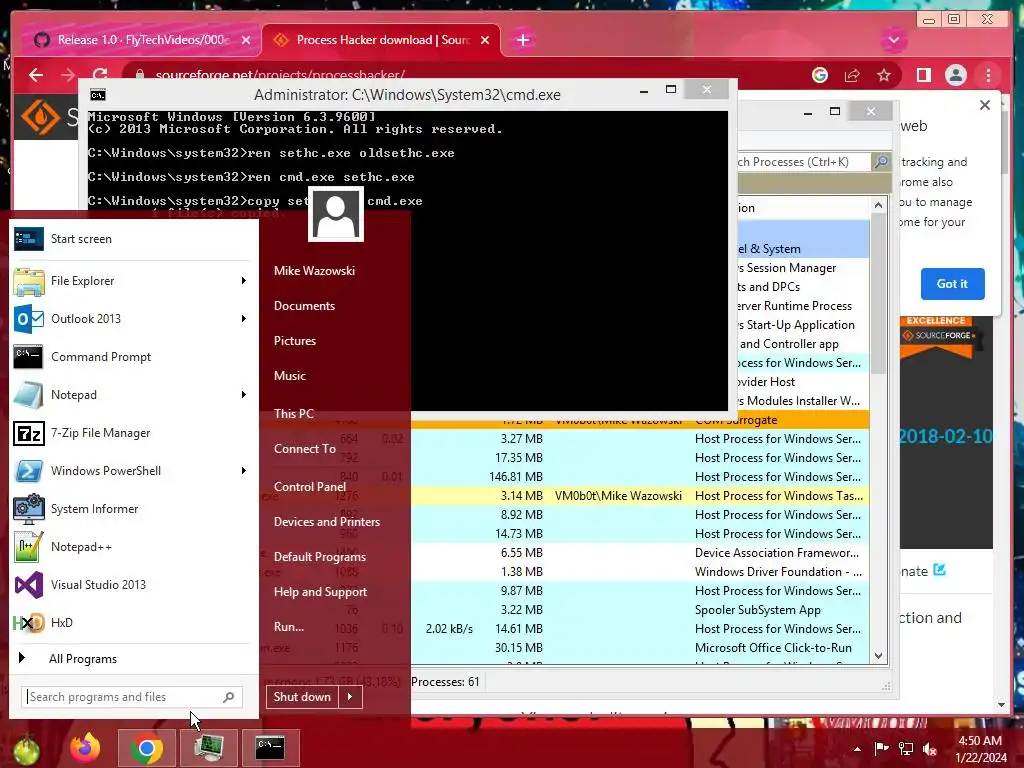Switch to Release 1.0 FlyTechVideos tab
The width and height of the screenshot is (1024, 768).
click(142, 40)
